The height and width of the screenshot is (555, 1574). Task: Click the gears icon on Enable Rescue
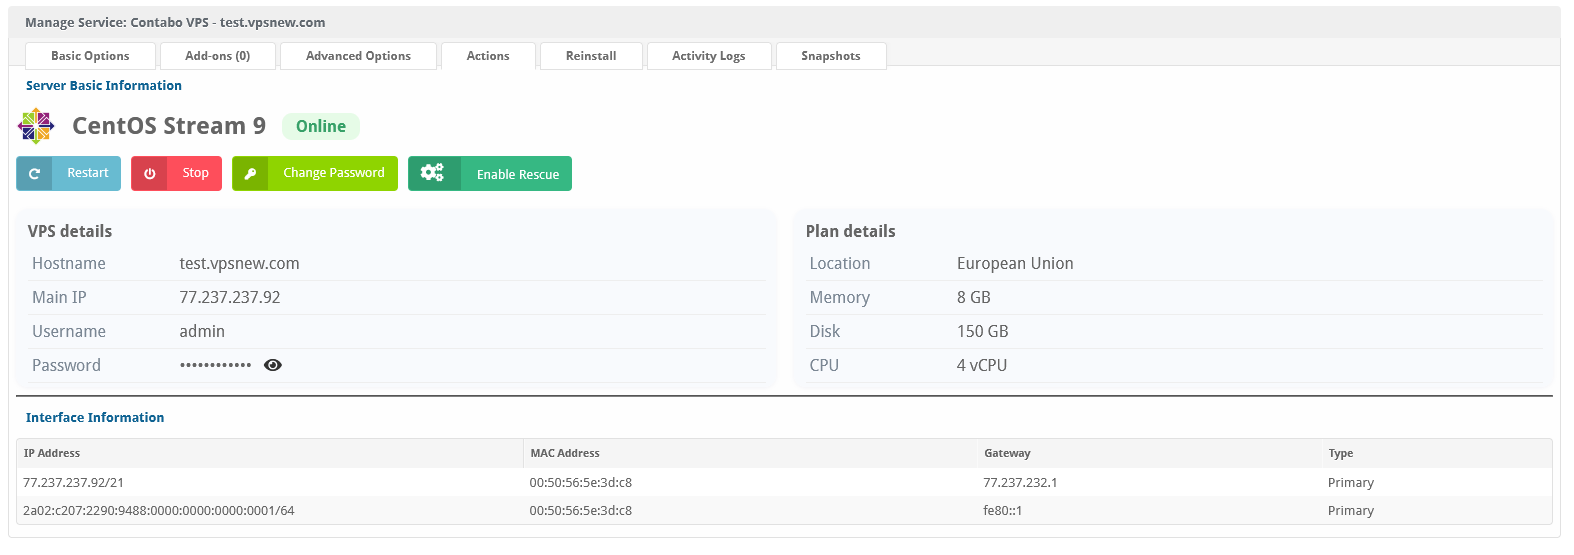432,173
